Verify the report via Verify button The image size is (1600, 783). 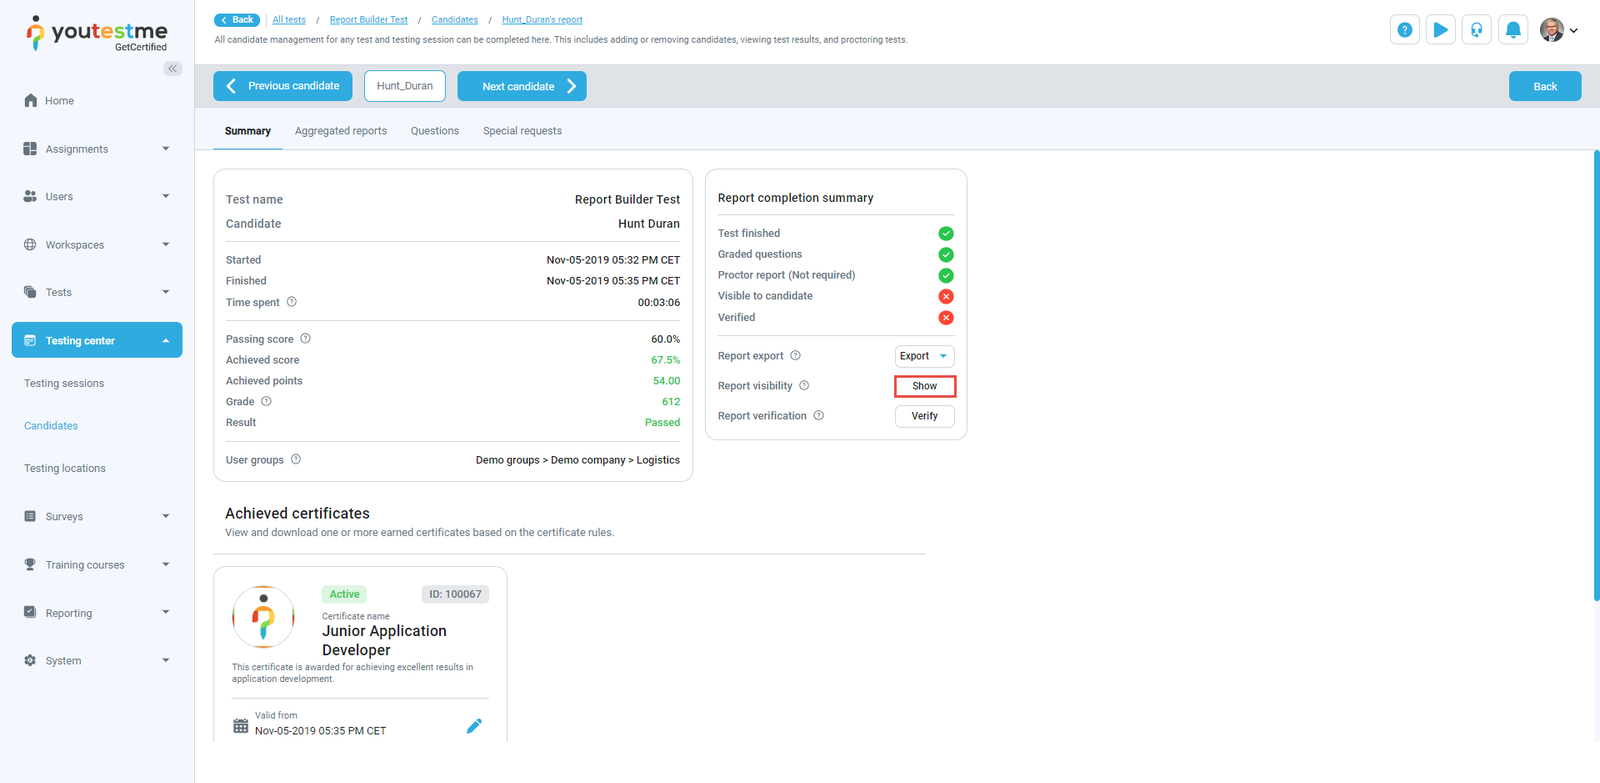pos(924,416)
